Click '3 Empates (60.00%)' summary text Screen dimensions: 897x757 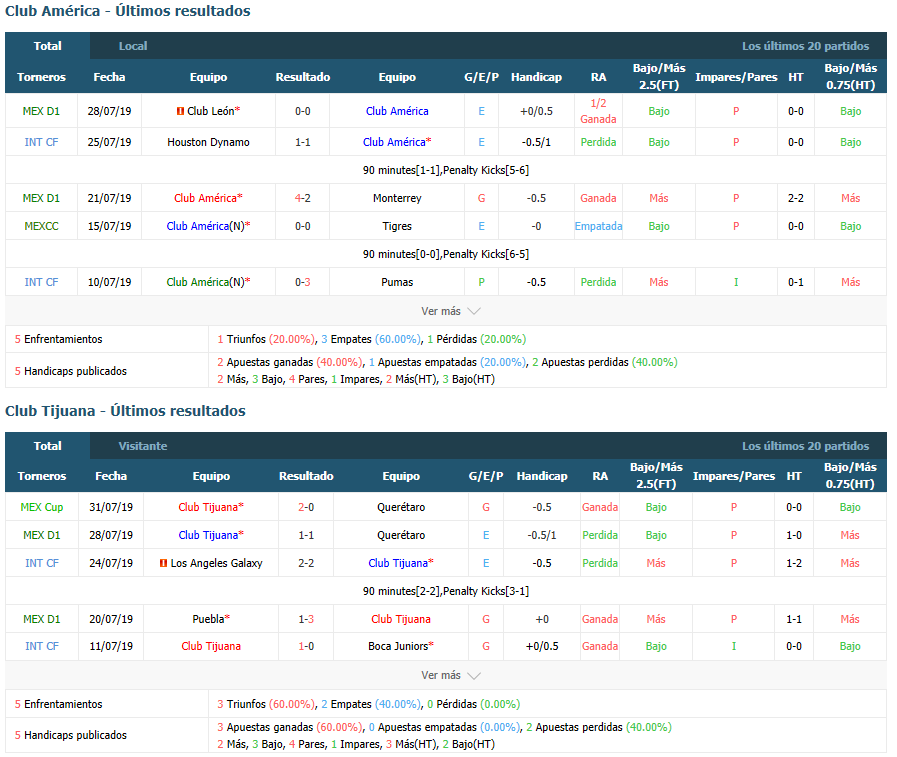(x=371, y=339)
